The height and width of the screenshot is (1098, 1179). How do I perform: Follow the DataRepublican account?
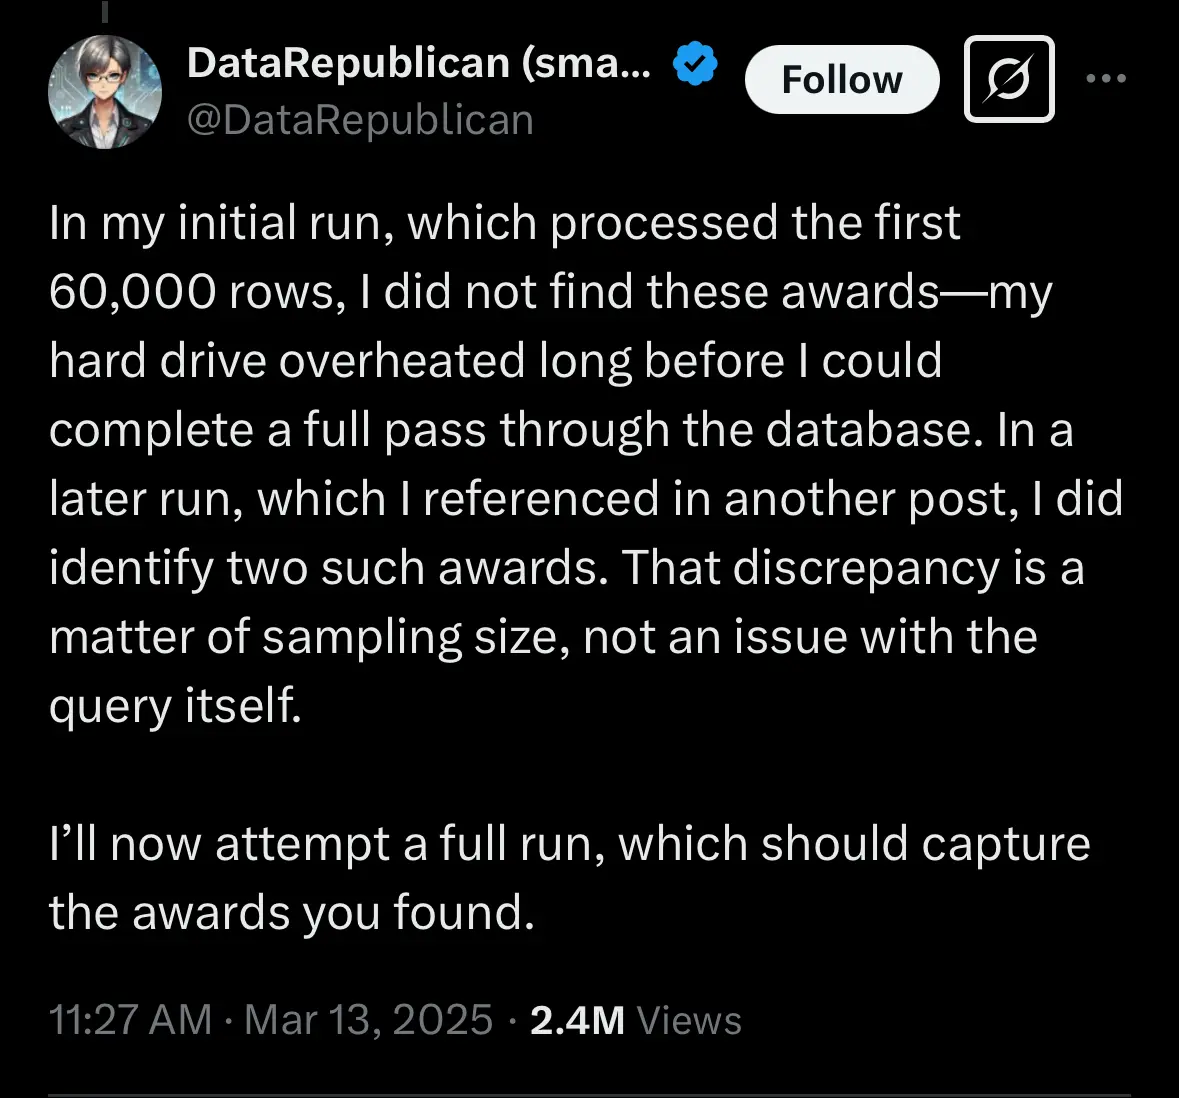point(841,80)
